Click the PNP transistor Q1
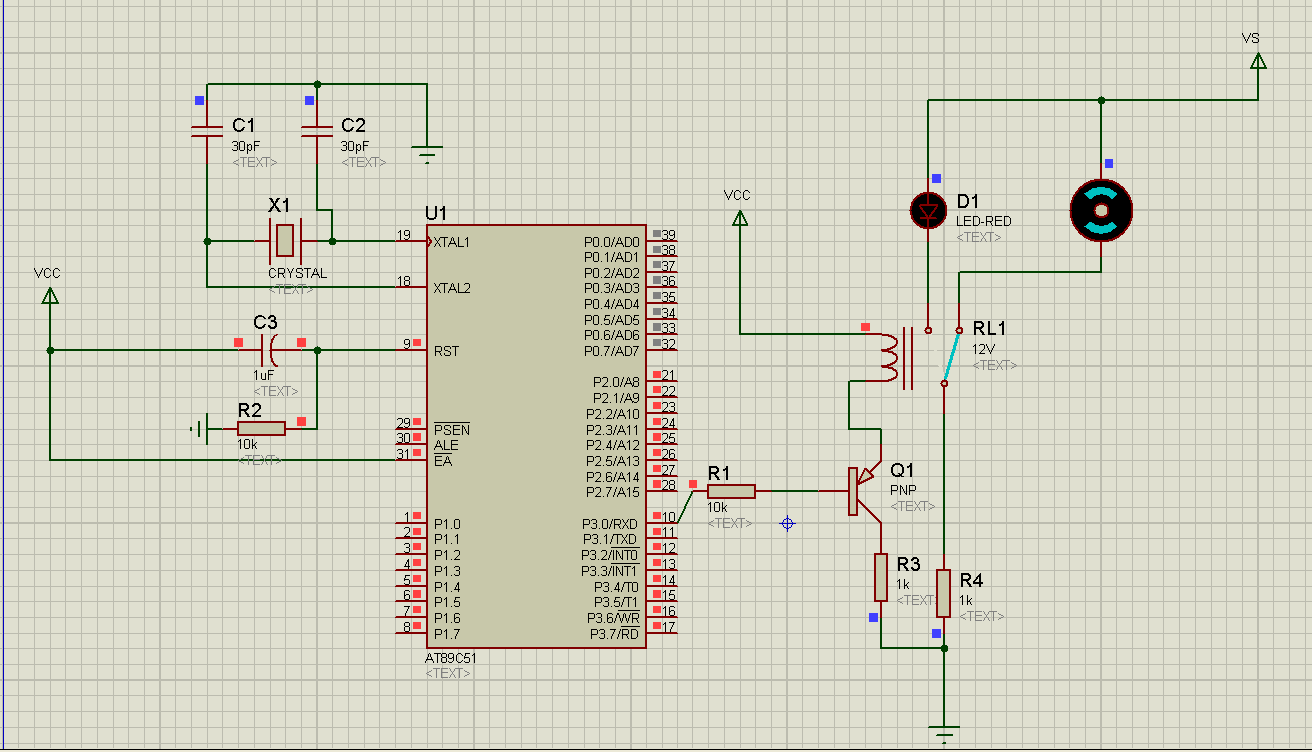 858,491
